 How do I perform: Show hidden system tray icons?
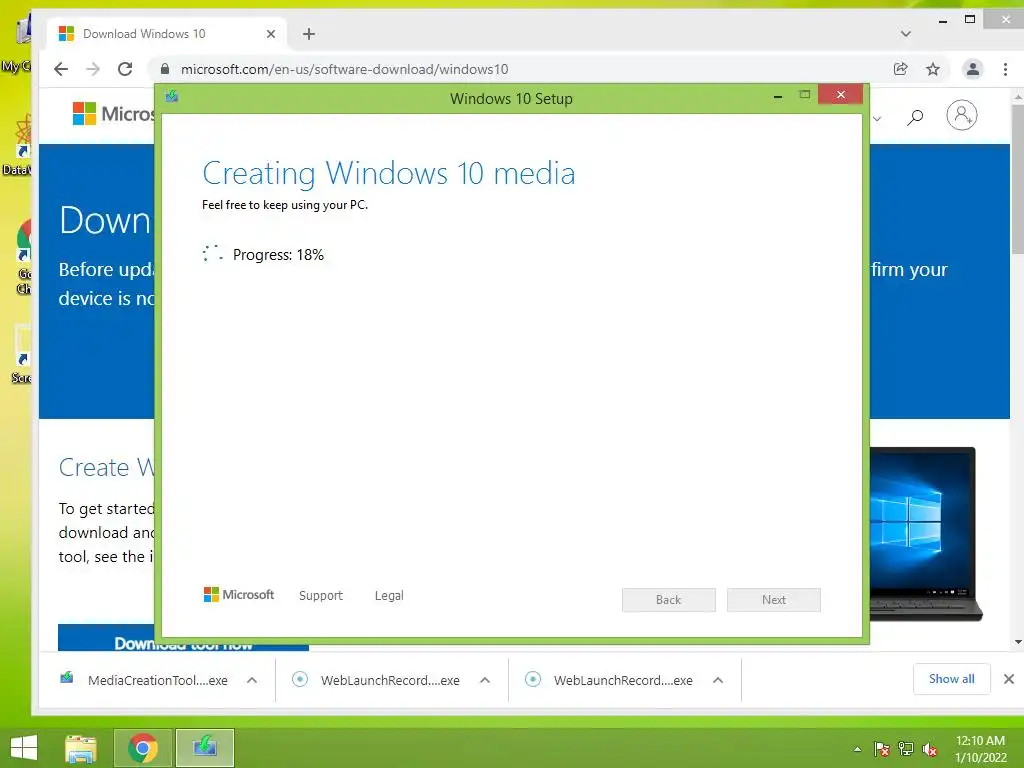click(x=857, y=749)
